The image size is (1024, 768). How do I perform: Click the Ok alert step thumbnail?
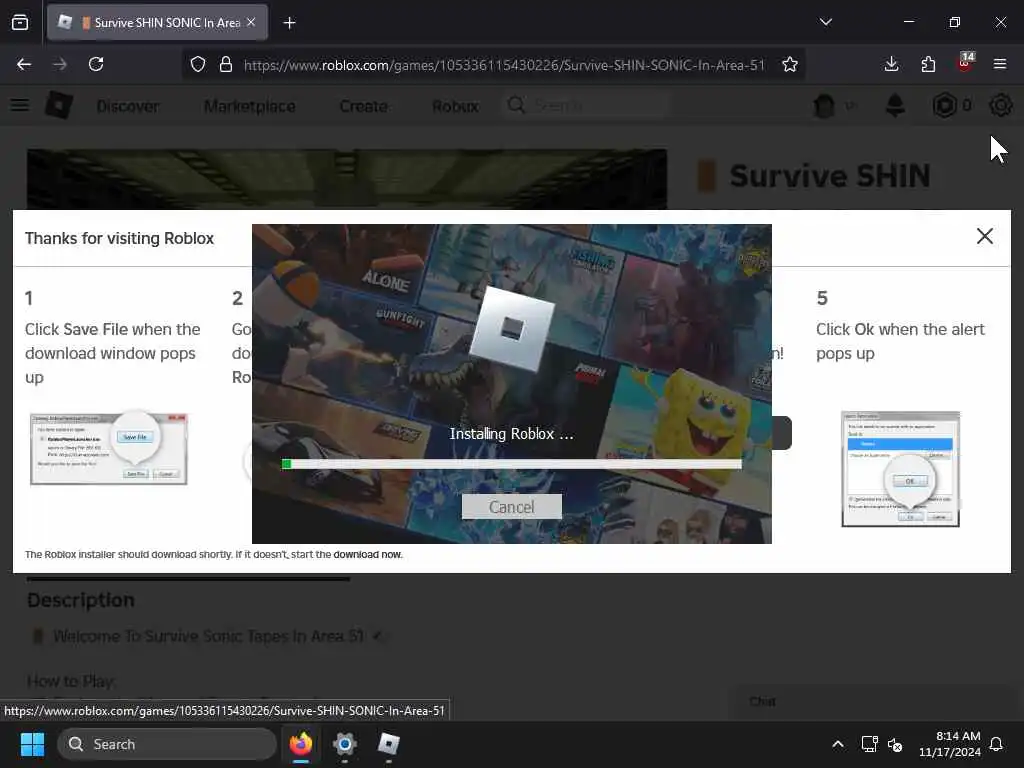pos(901,469)
